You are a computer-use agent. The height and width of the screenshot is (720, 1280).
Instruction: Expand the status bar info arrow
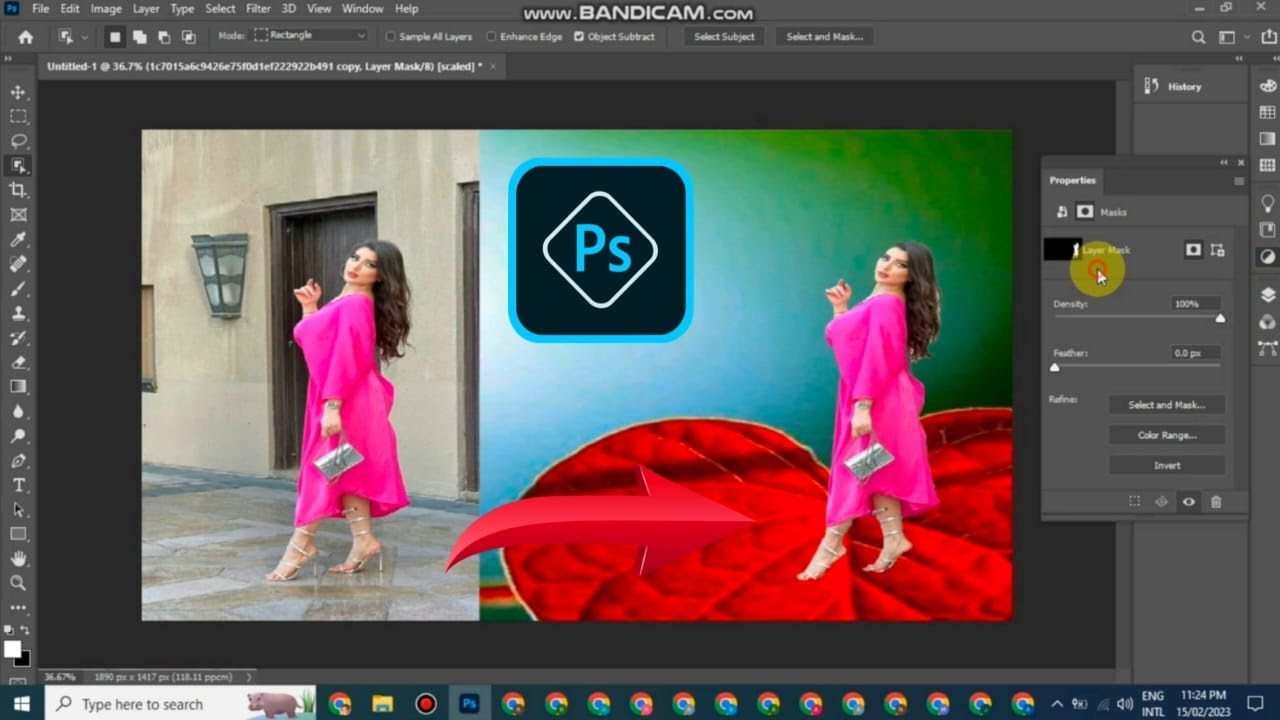(249, 677)
